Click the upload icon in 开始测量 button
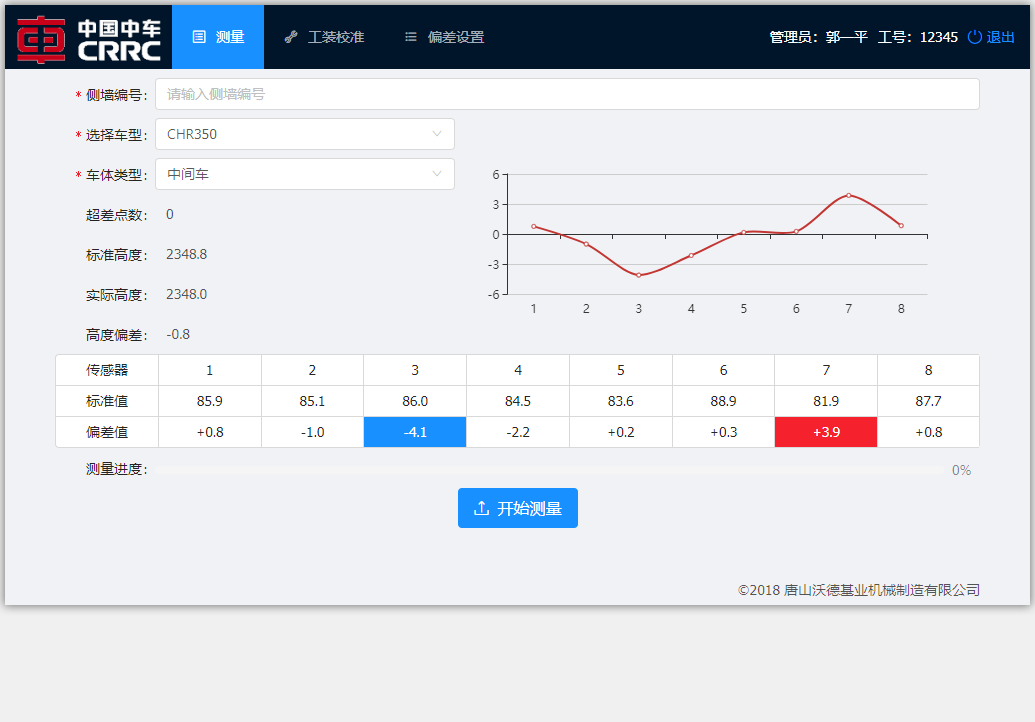Image resolution: width=1035 pixels, height=722 pixels. [481, 508]
